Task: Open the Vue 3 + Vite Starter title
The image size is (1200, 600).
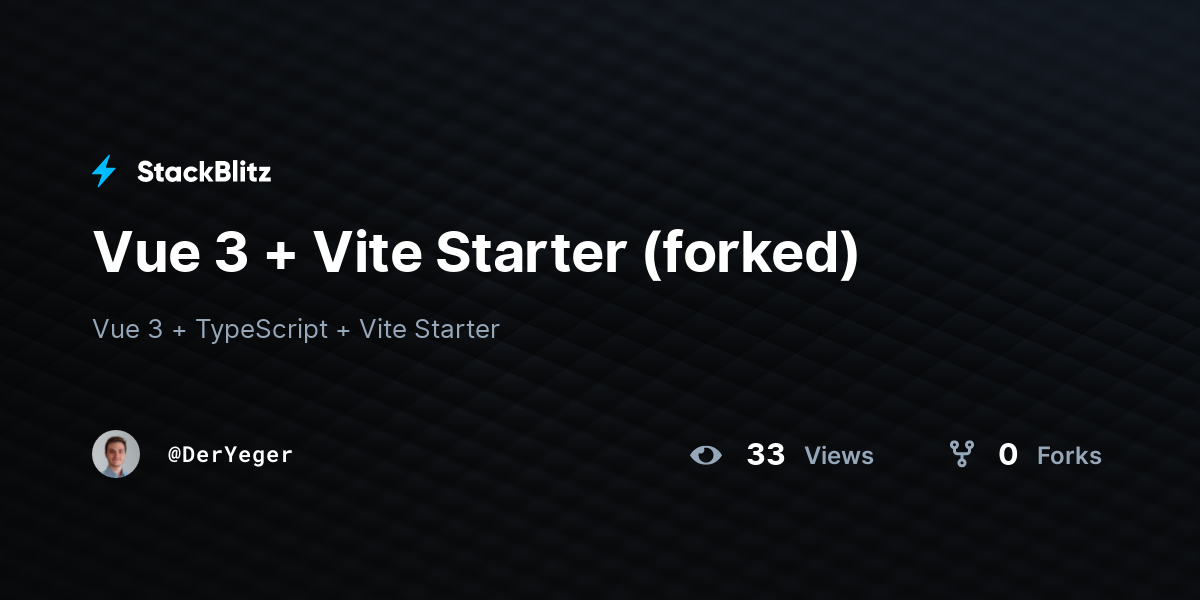Action: 476,251
